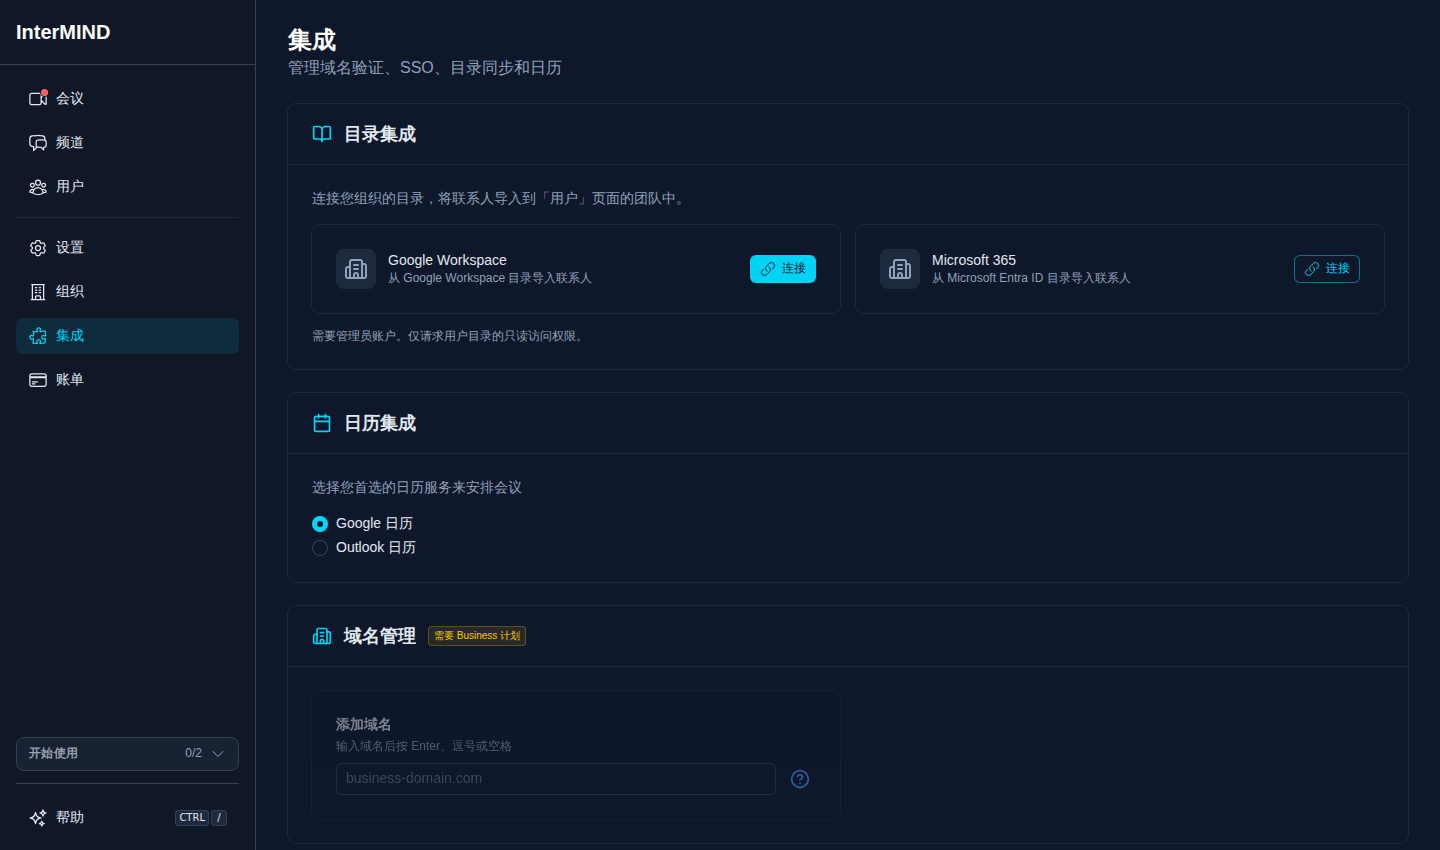The image size is (1440, 850).
Task: Open 设置 settings in sidebar
Action: tap(127, 247)
